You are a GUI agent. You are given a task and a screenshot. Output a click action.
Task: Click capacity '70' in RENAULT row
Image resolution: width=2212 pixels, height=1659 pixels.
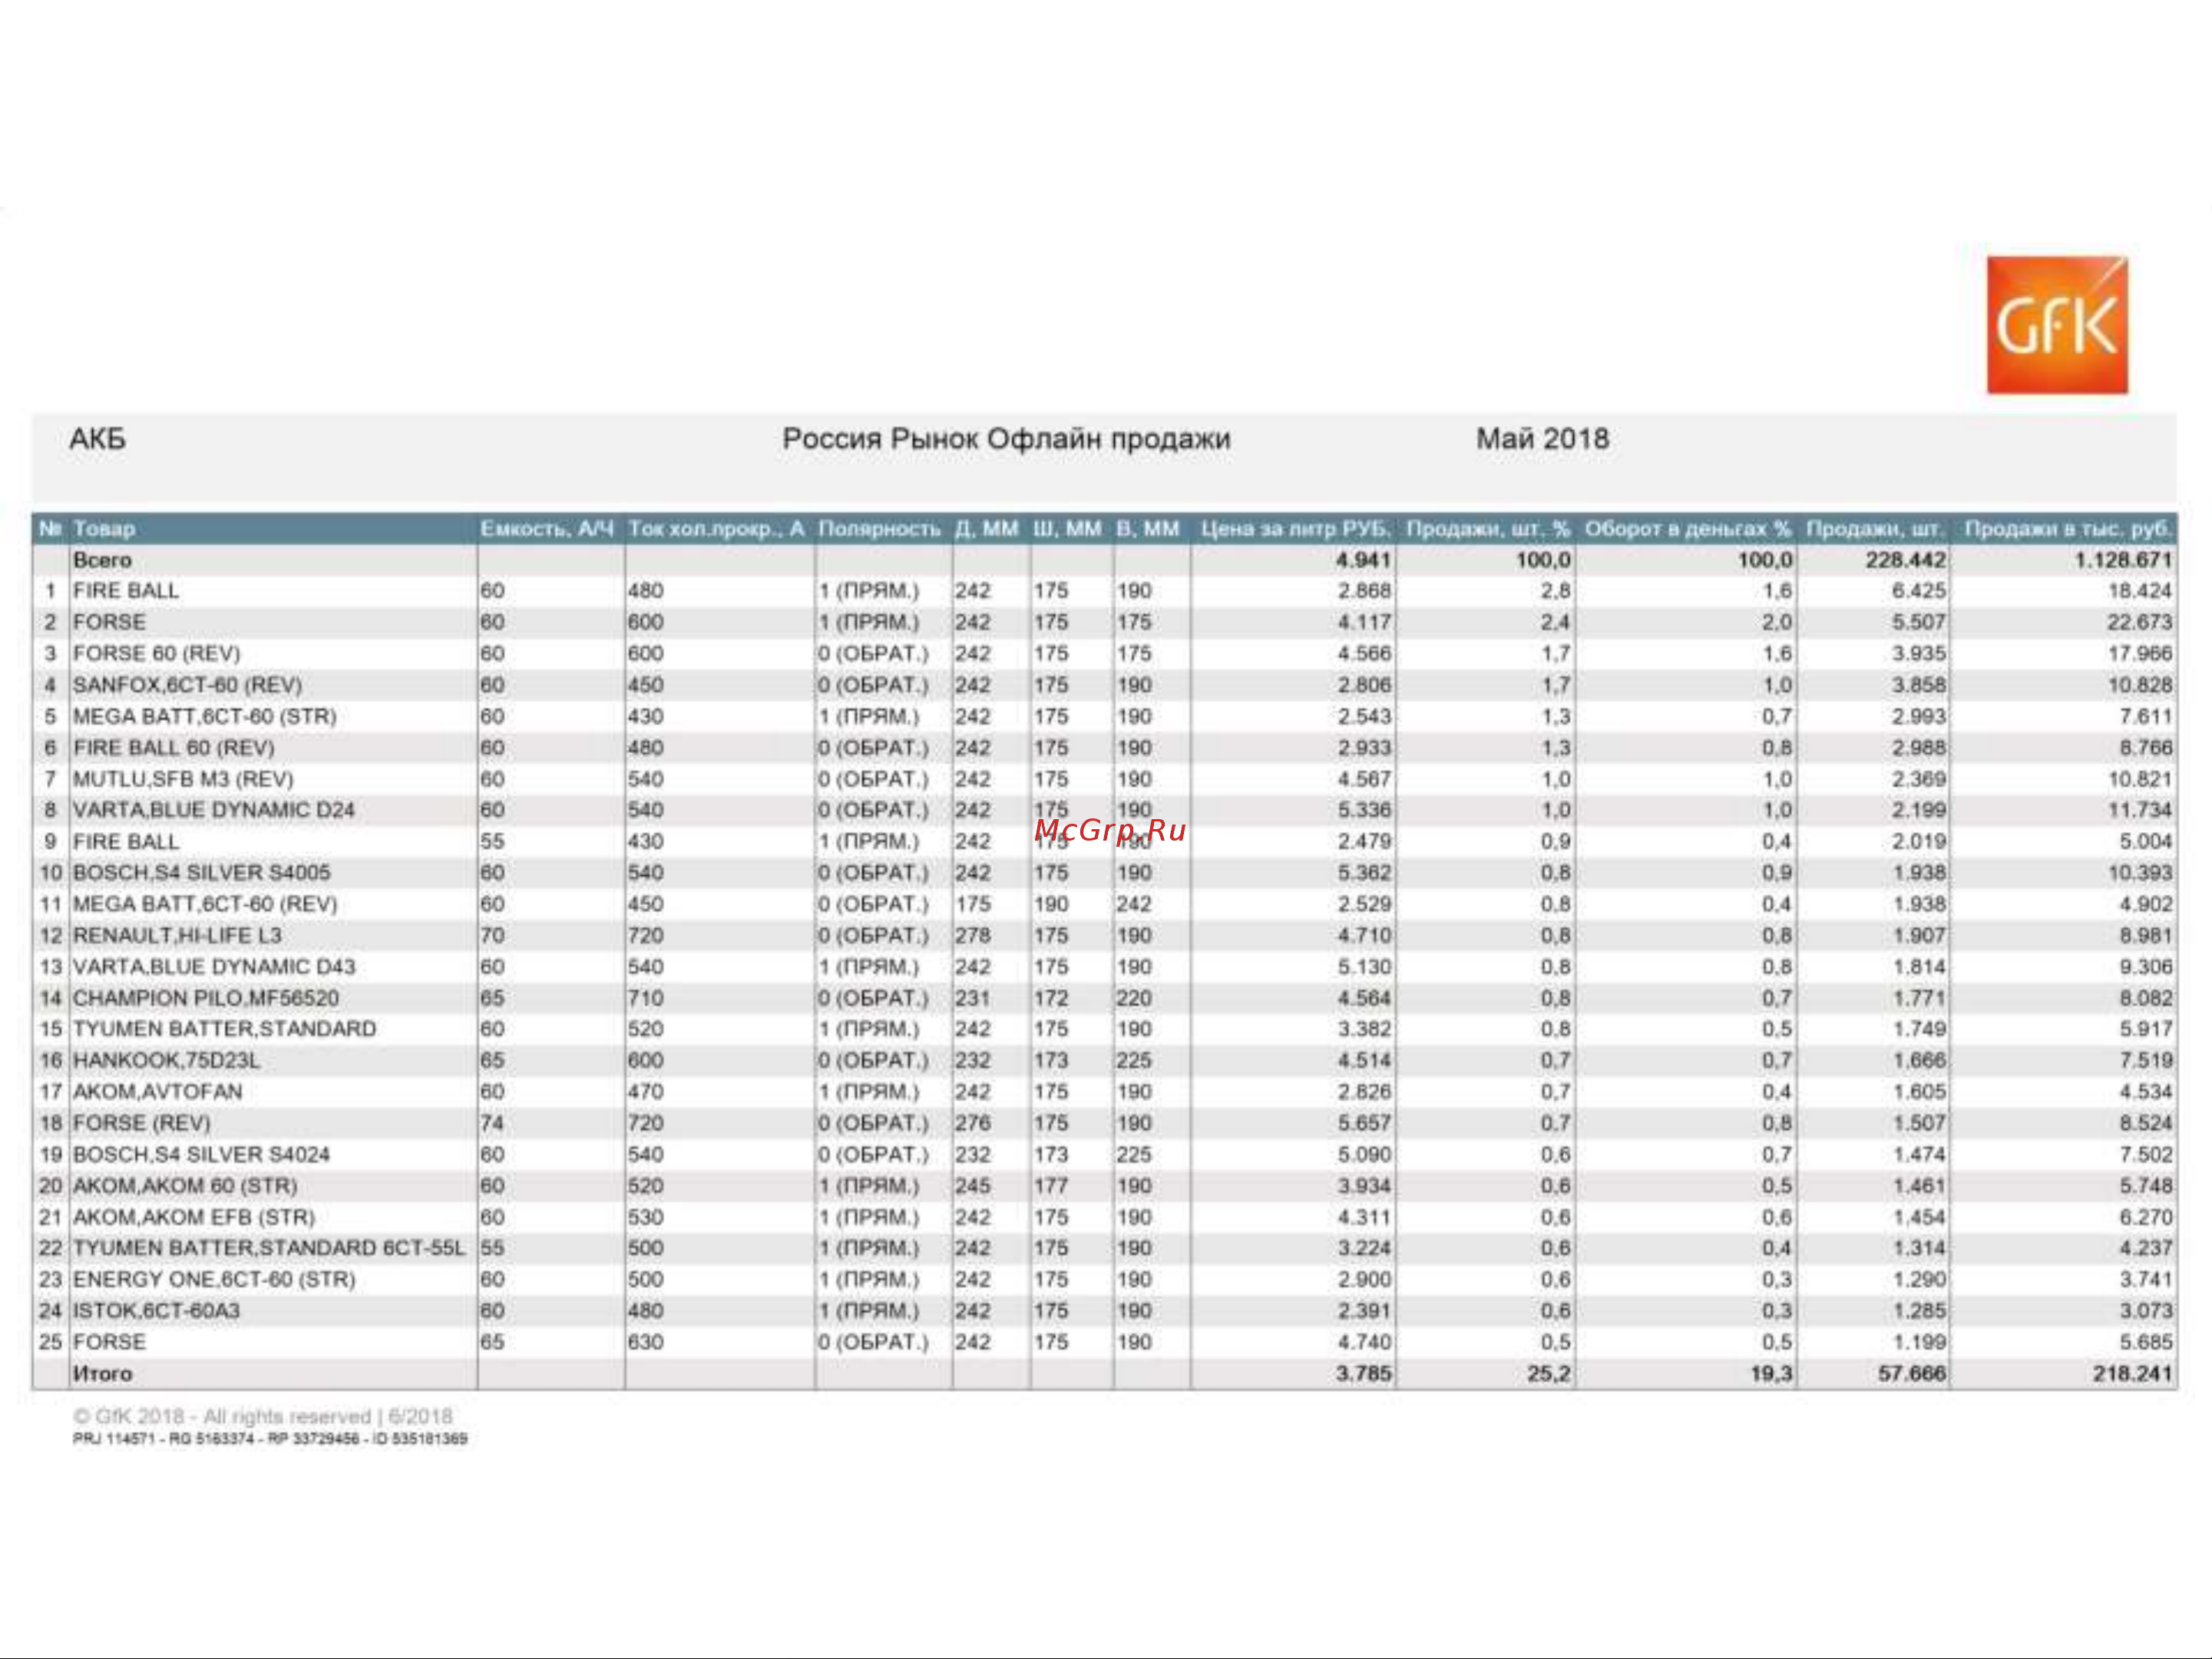pyautogui.click(x=492, y=935)
